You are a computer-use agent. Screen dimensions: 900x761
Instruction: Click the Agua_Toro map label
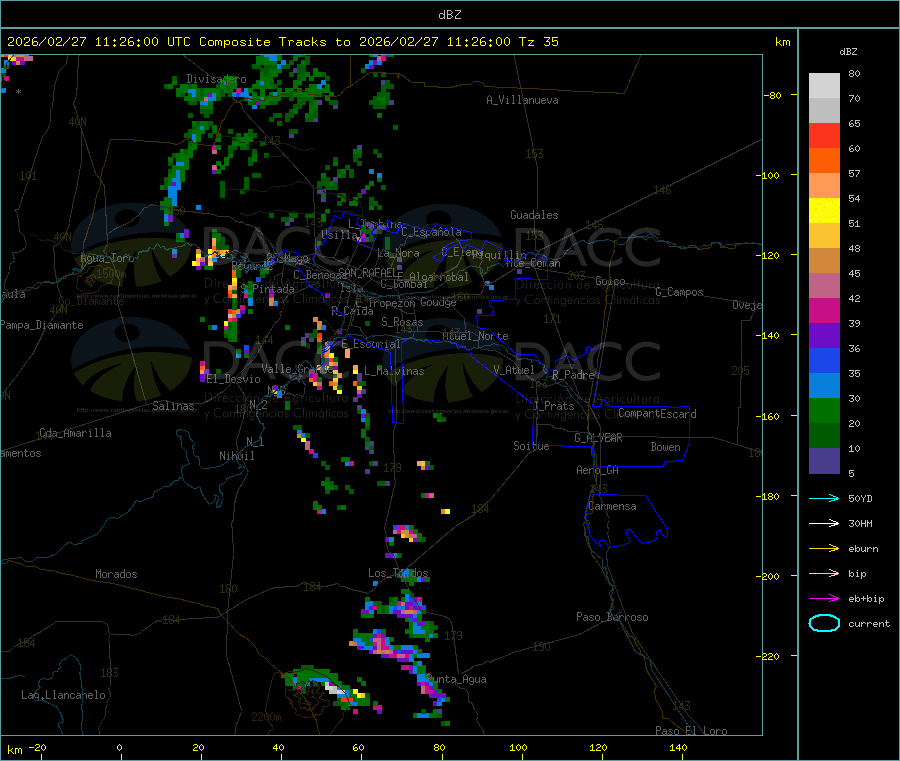pos(107,258)
